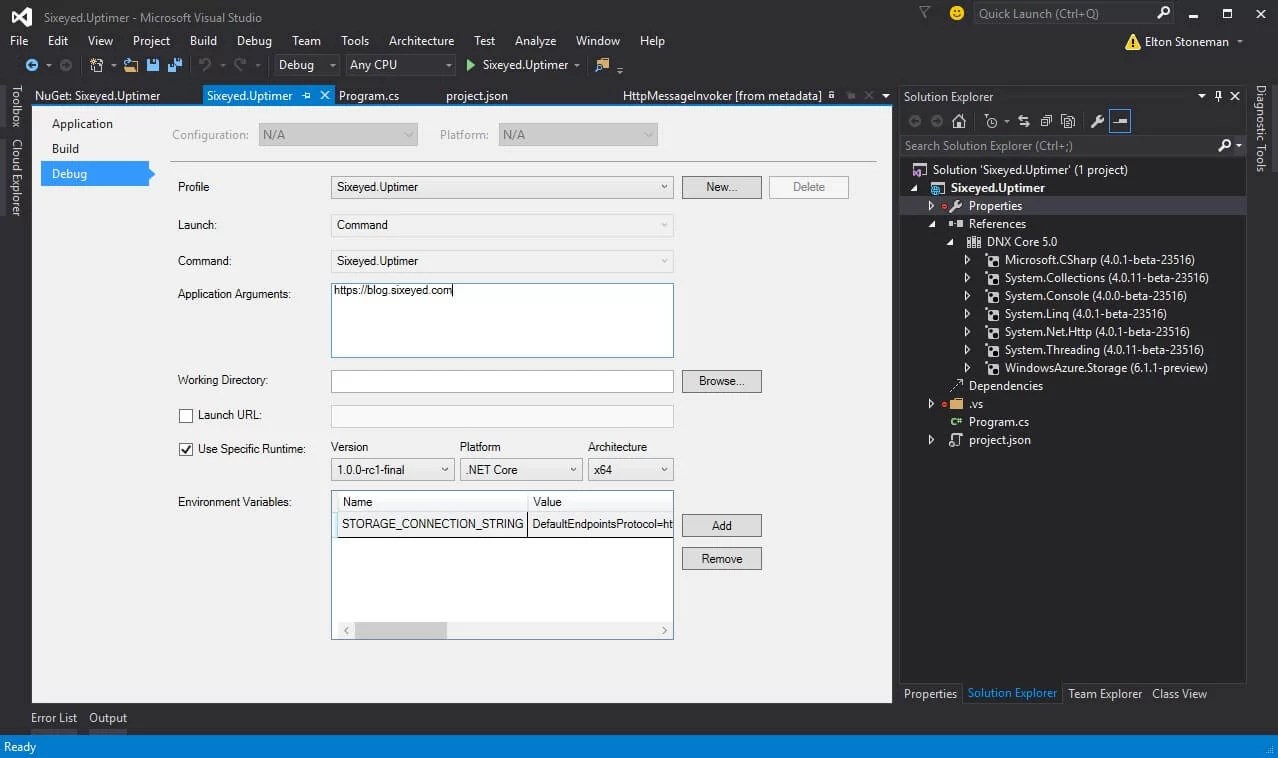Toggle the Preview Selected Items icon
1278x758 pixels.
point(1120,121)
